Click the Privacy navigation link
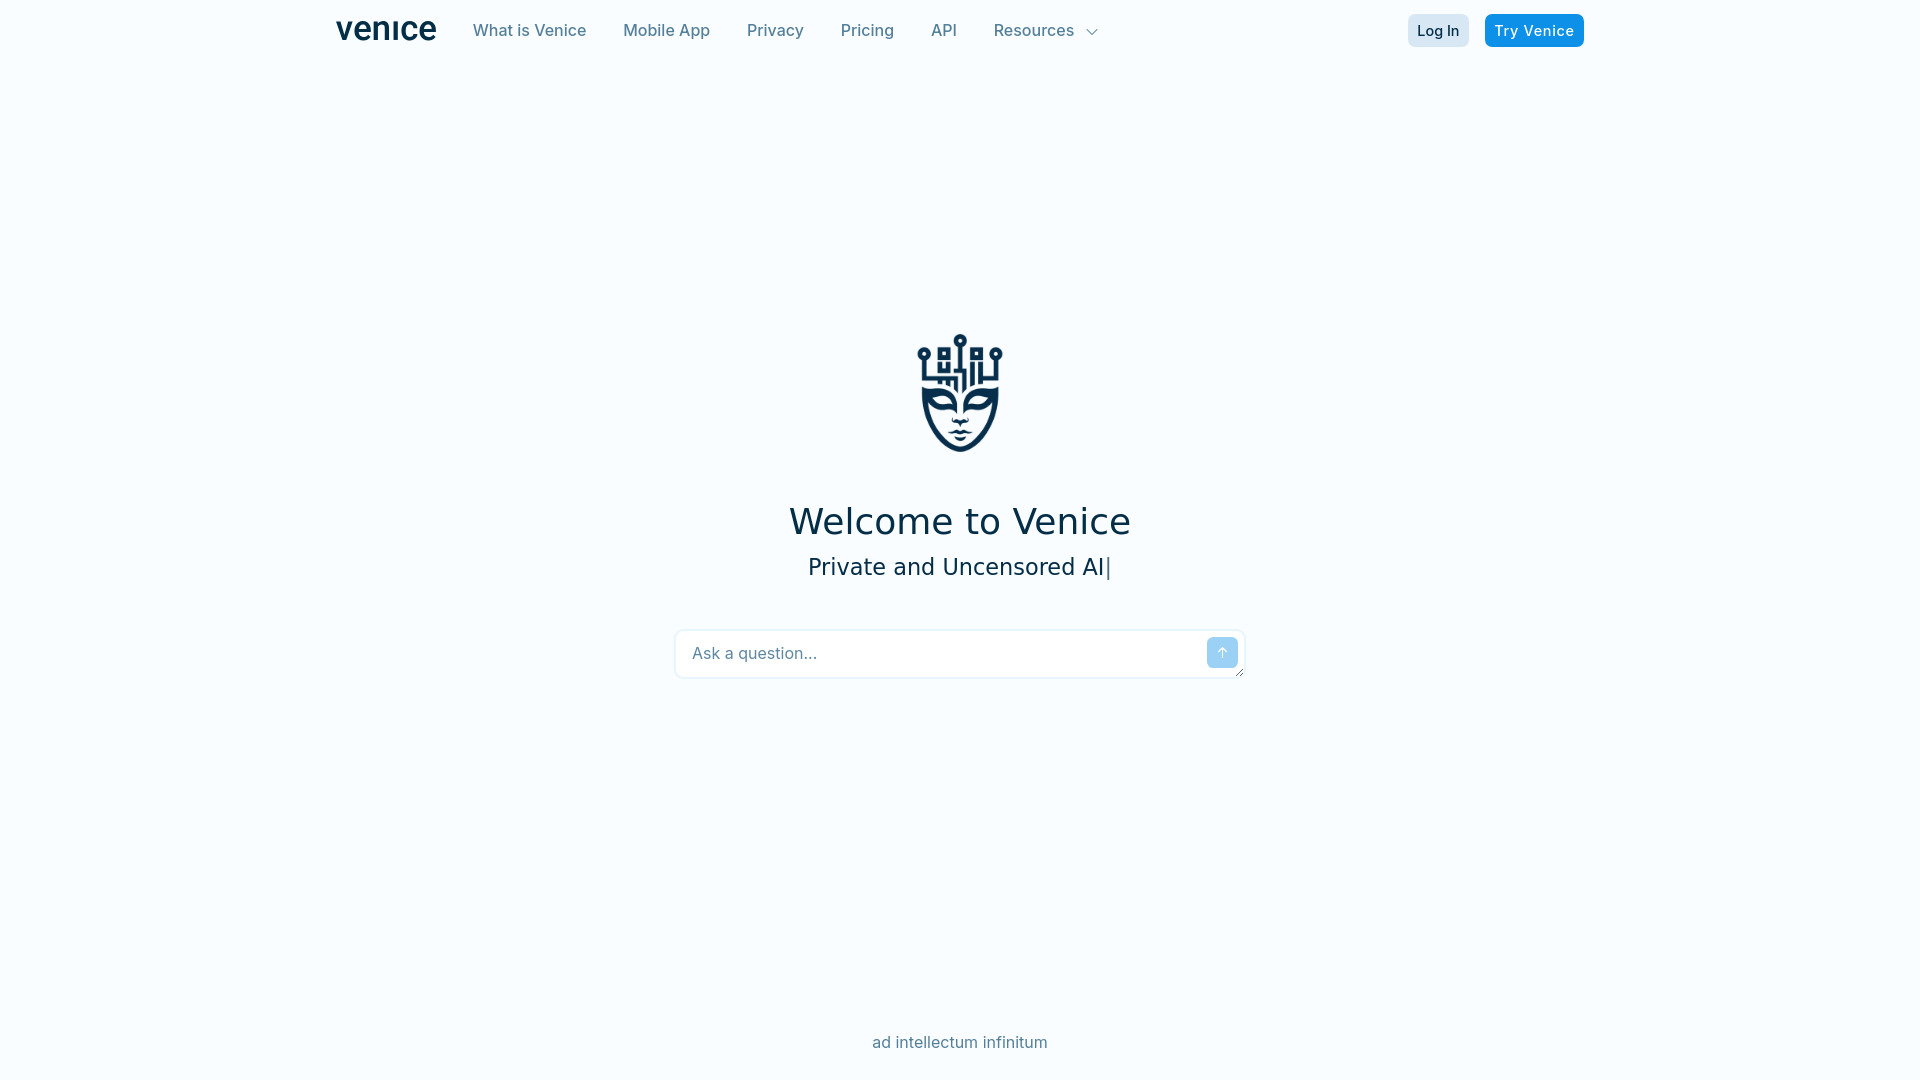Screen dimensions: 1920x1080 (x=774, y=30)
